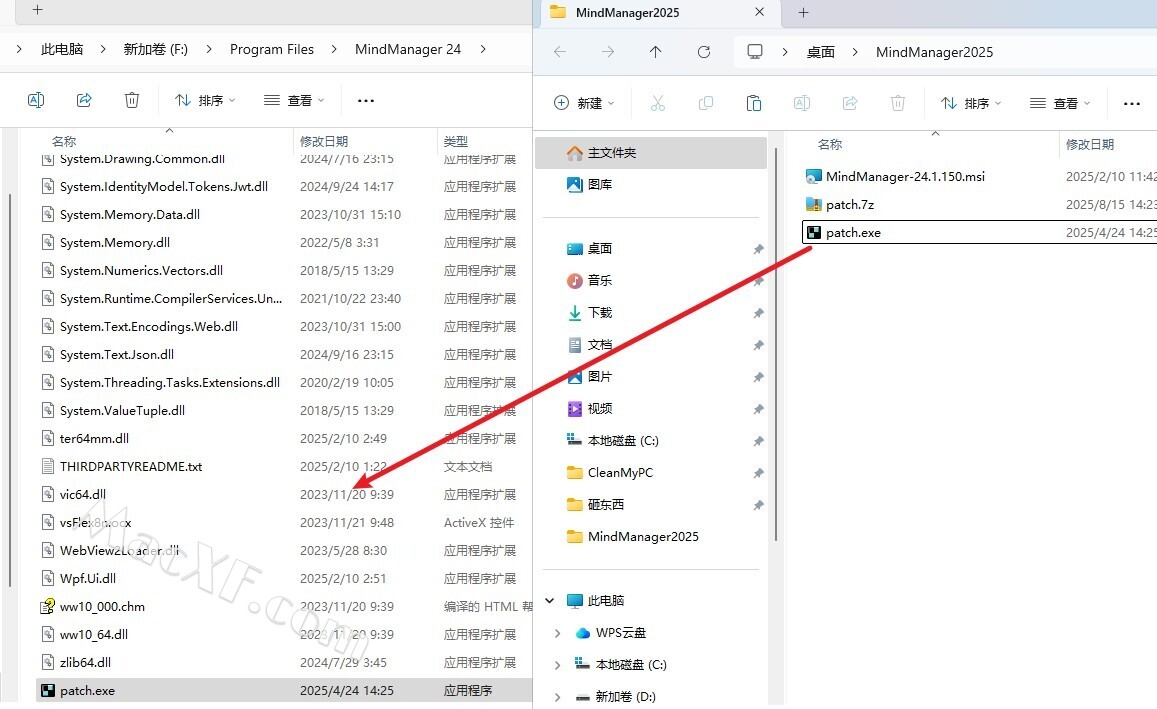The height and width of the screenshot is (709, 1157).
Task: Open 查看 view dropdown in MindManager 24 window
Action: click(294, 100)
